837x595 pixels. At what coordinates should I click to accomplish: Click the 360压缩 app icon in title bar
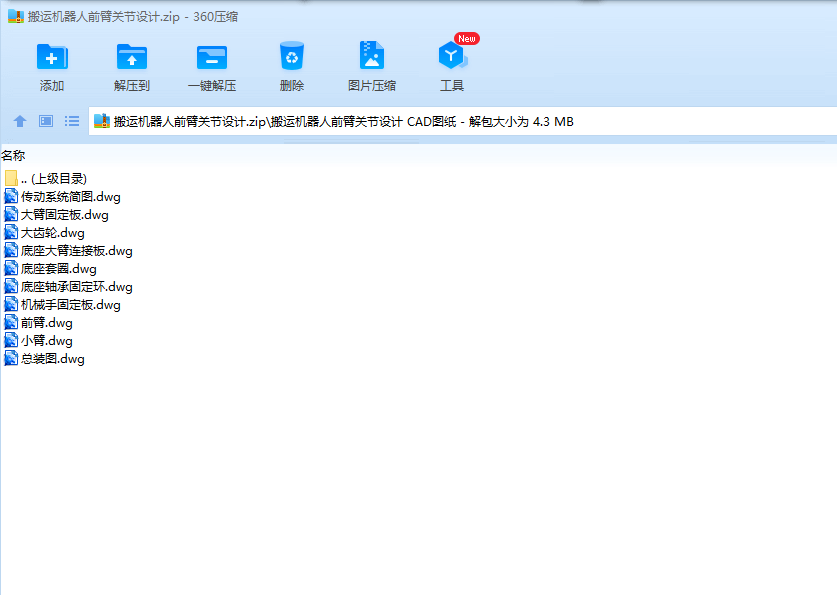click(x=16, y=17)
